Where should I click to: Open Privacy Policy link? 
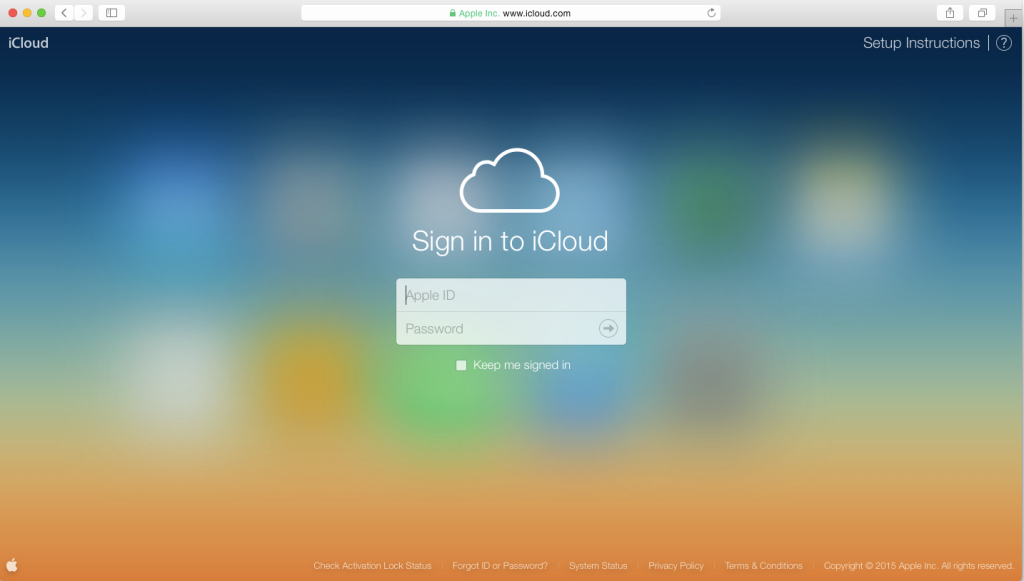(676, 566)
